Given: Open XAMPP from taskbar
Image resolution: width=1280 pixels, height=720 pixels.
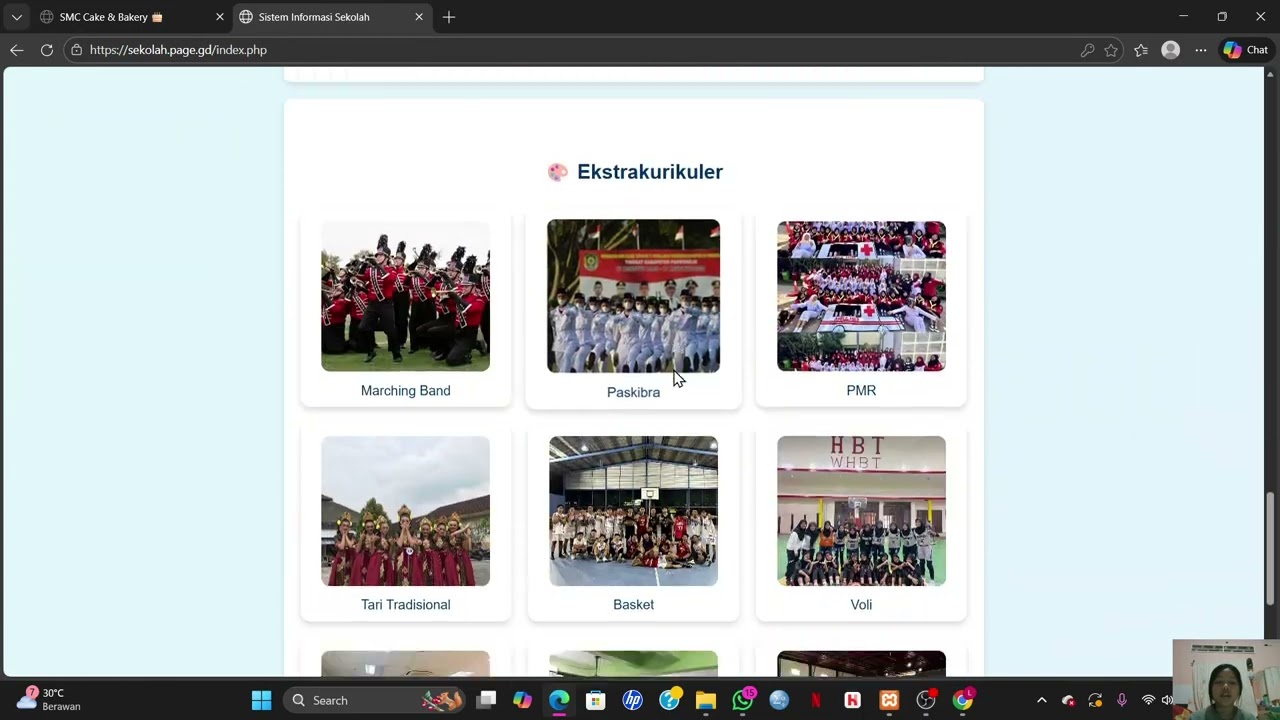Looking at the screenshot, I should [x=889, y=701].
